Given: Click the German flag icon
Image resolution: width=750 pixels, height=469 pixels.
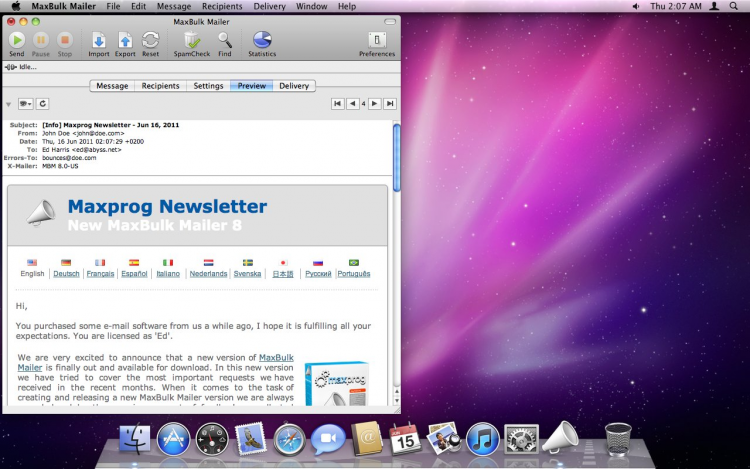Looking at the screenshot, I should pyautogui.click(x=66, y=262).
